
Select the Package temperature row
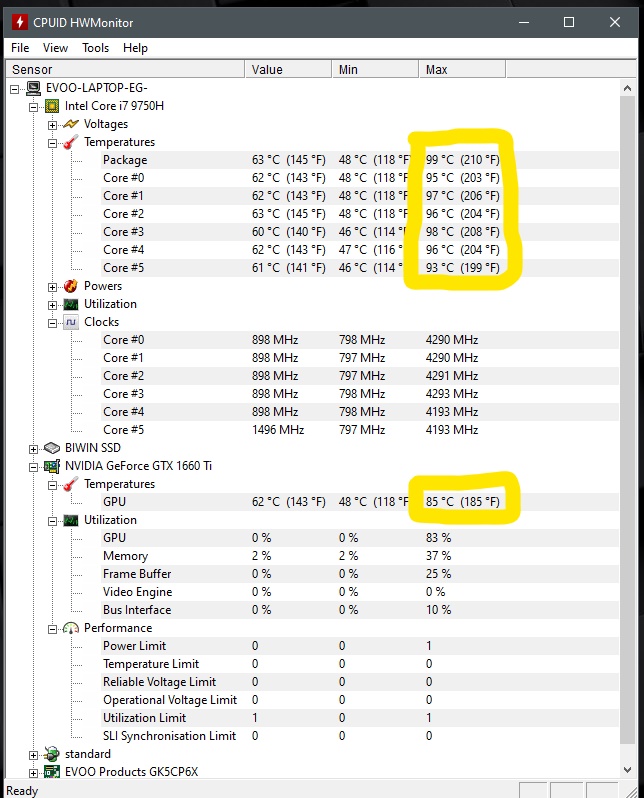click(125, 160)
